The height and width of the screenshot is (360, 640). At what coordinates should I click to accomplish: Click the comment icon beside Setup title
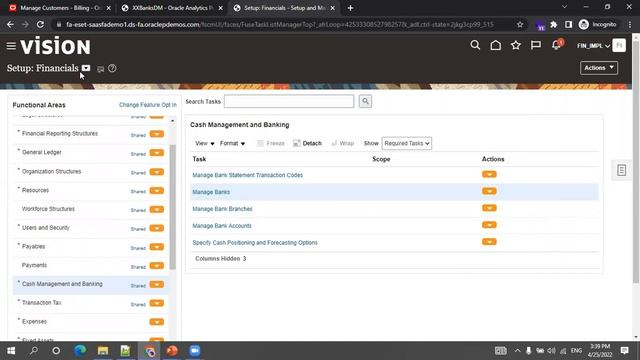pos(100,69)
